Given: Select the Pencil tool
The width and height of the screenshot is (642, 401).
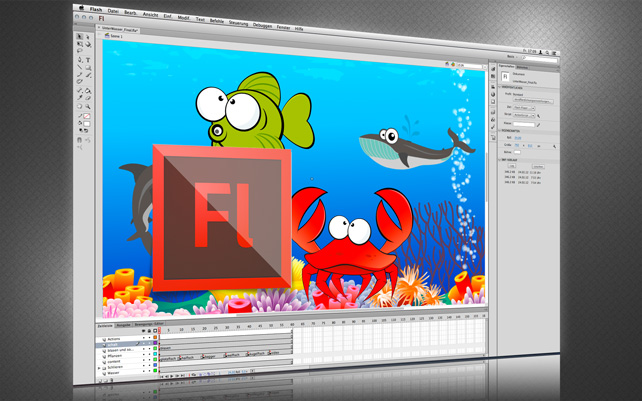Looking at the screenshot, I should [79, 75].
